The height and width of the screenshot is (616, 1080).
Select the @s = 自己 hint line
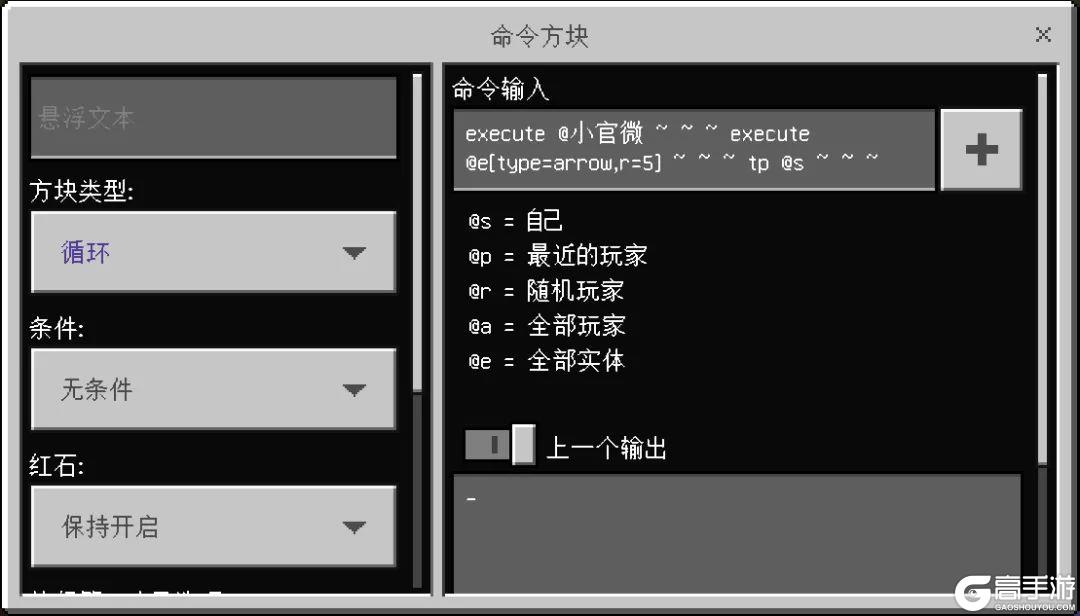515,221
